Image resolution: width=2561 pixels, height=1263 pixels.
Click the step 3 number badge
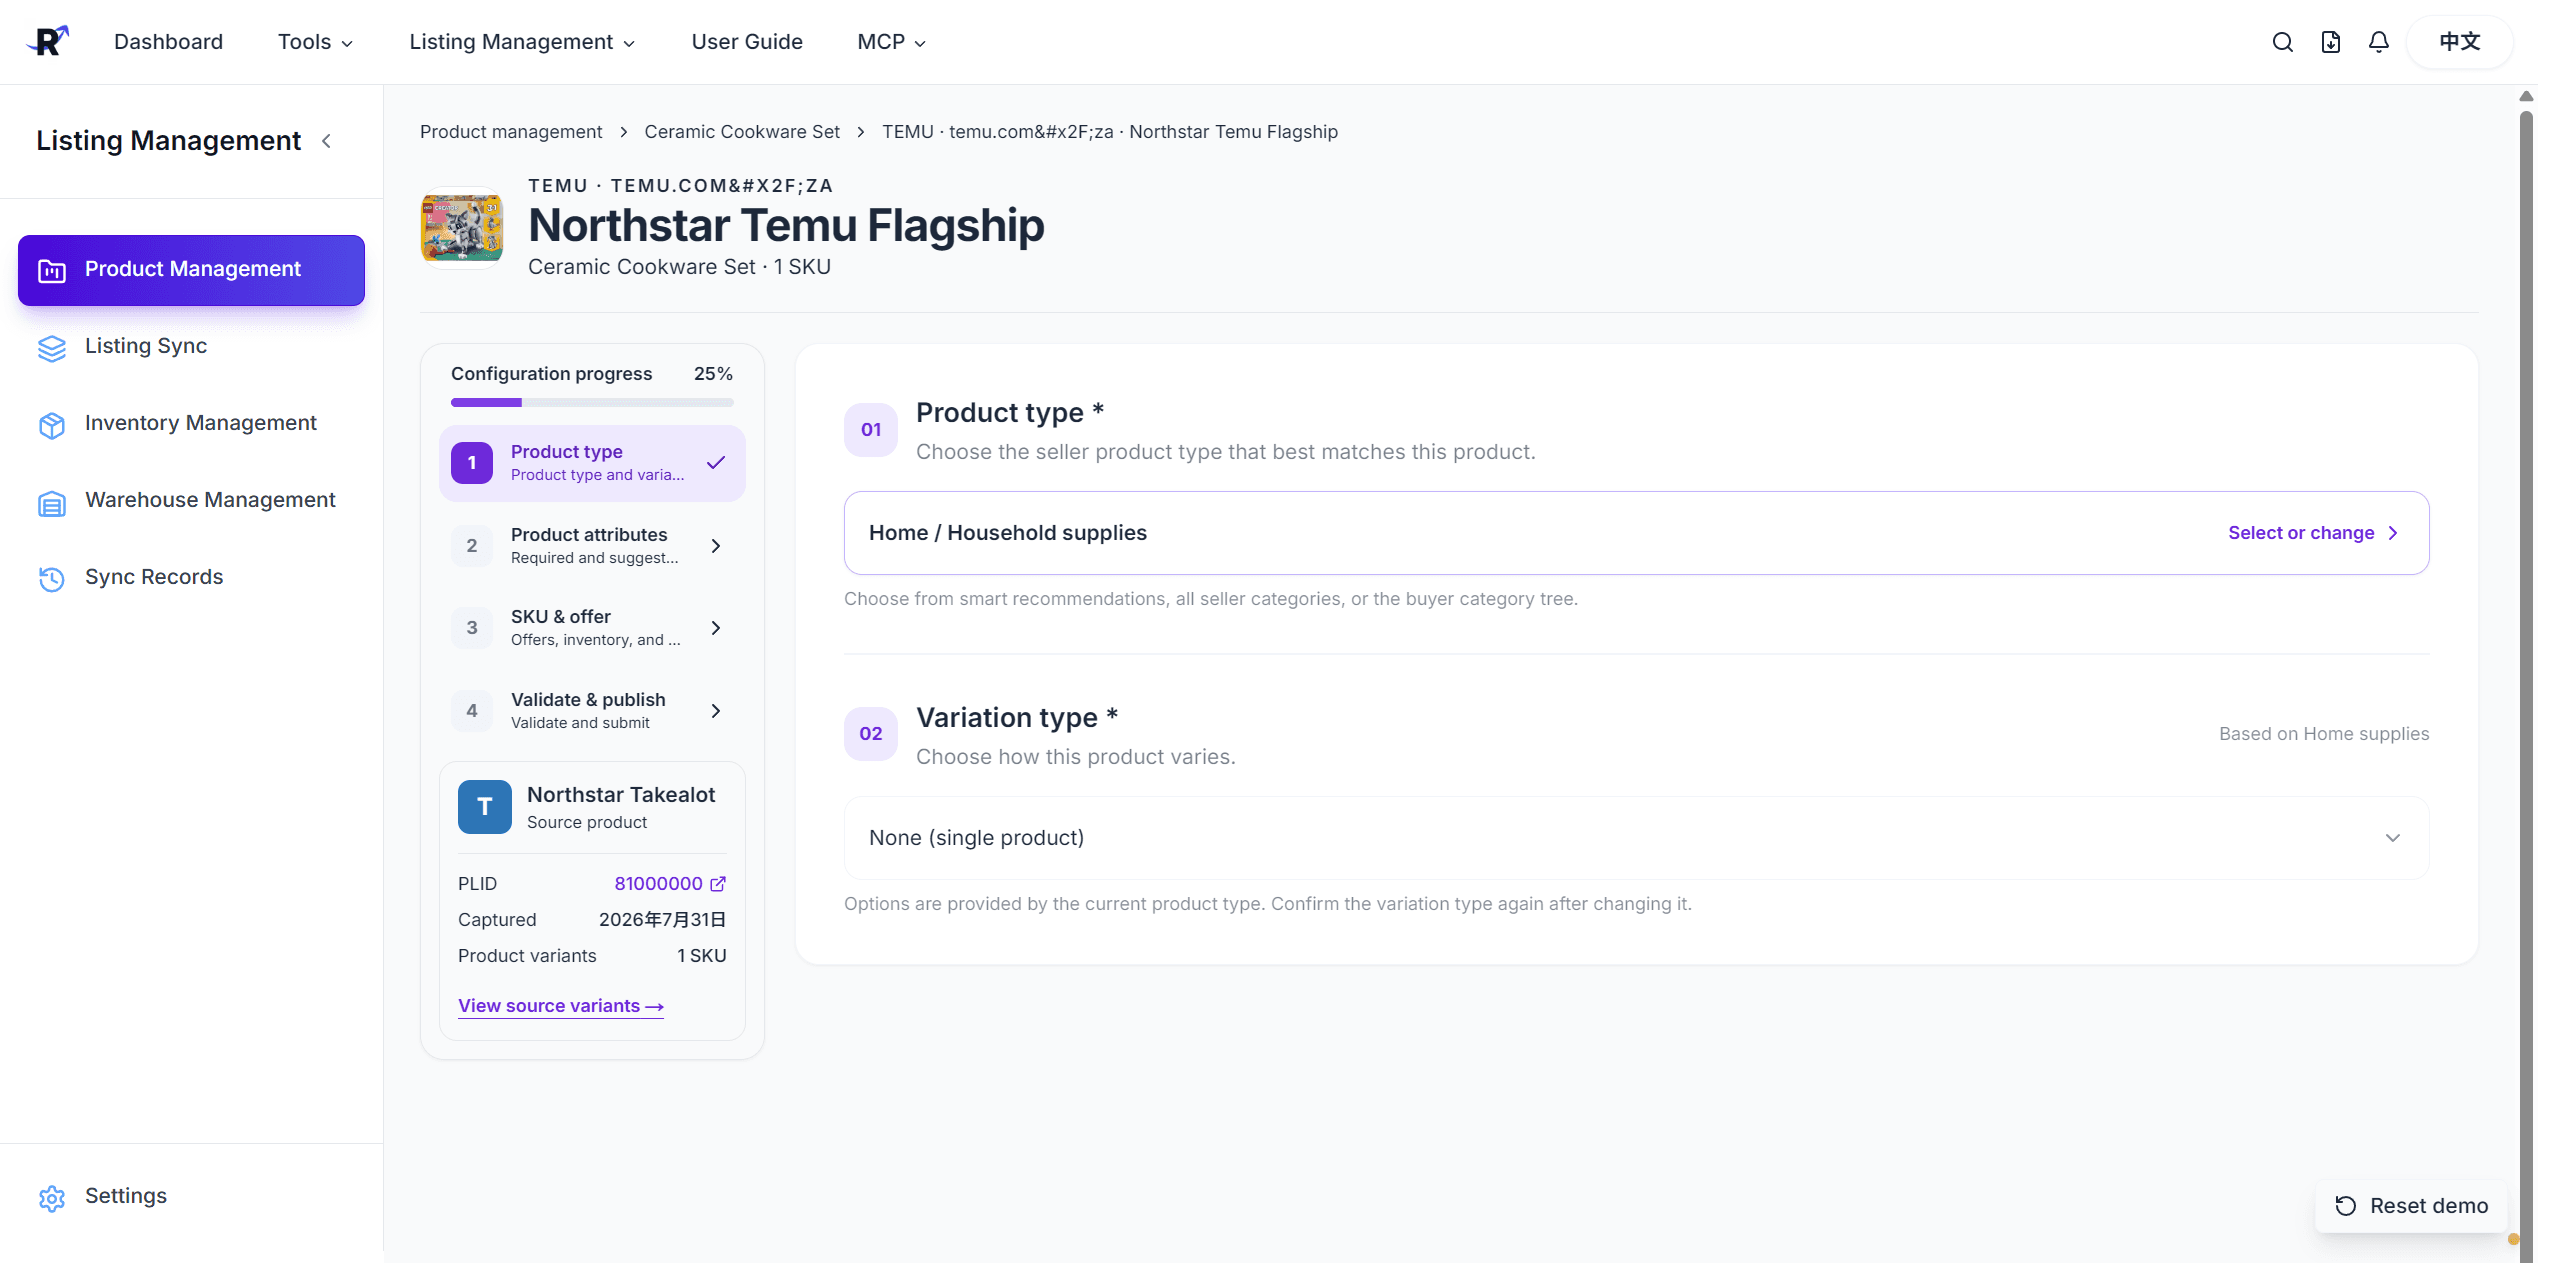tap(472, 627)
